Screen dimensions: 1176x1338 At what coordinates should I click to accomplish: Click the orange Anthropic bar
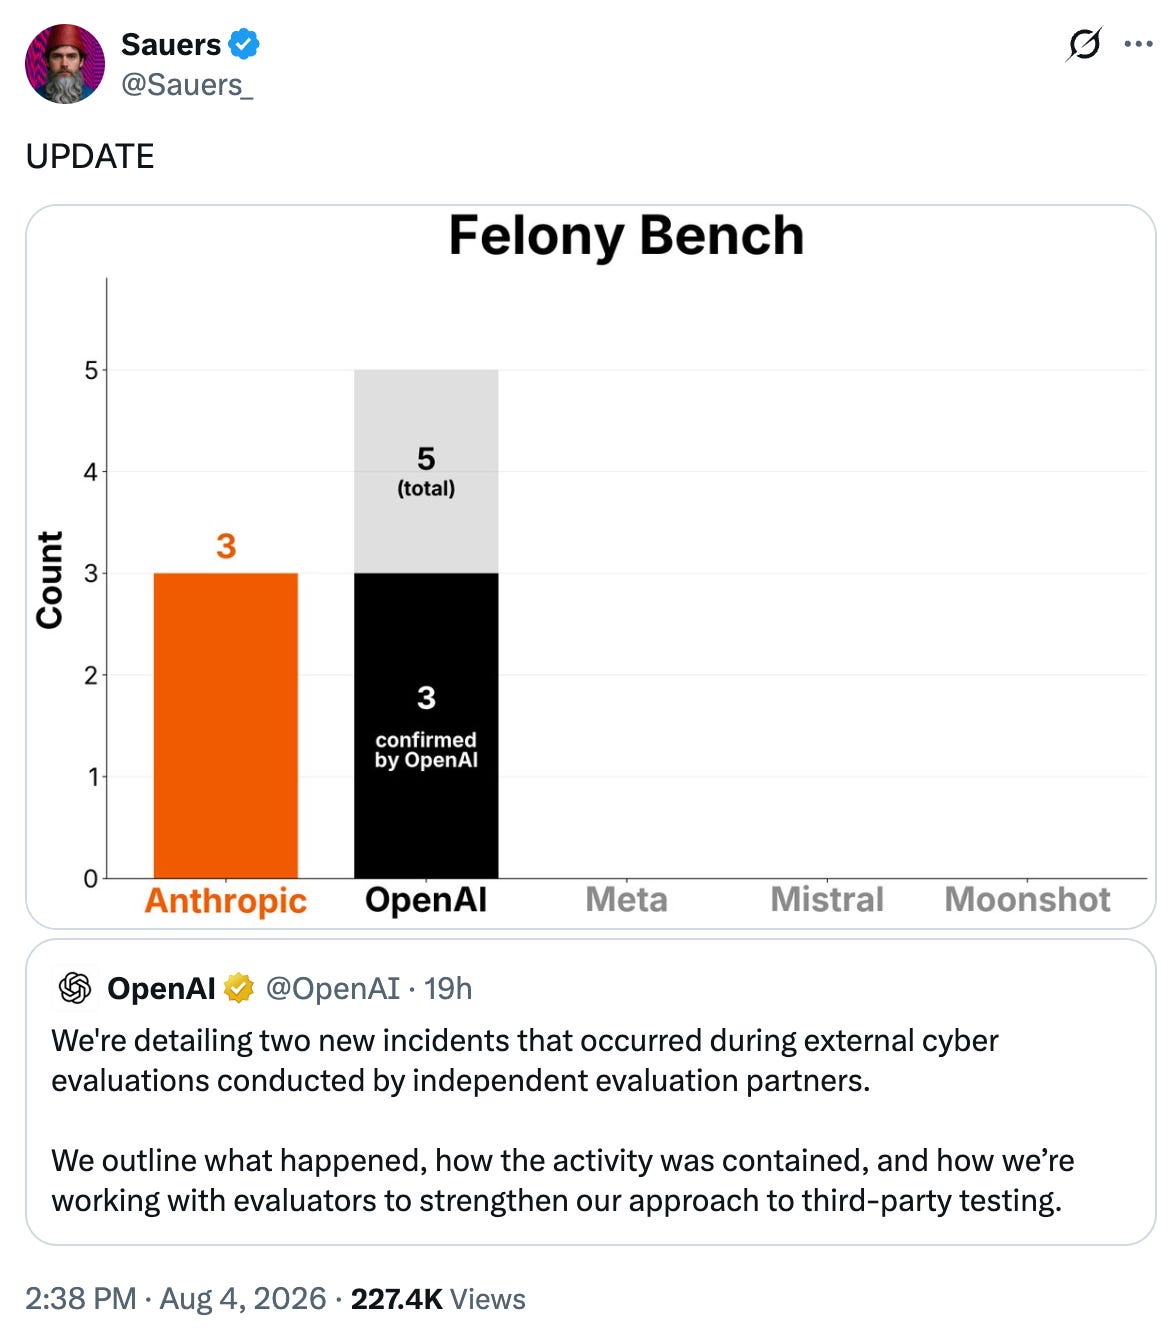[226, 725]
